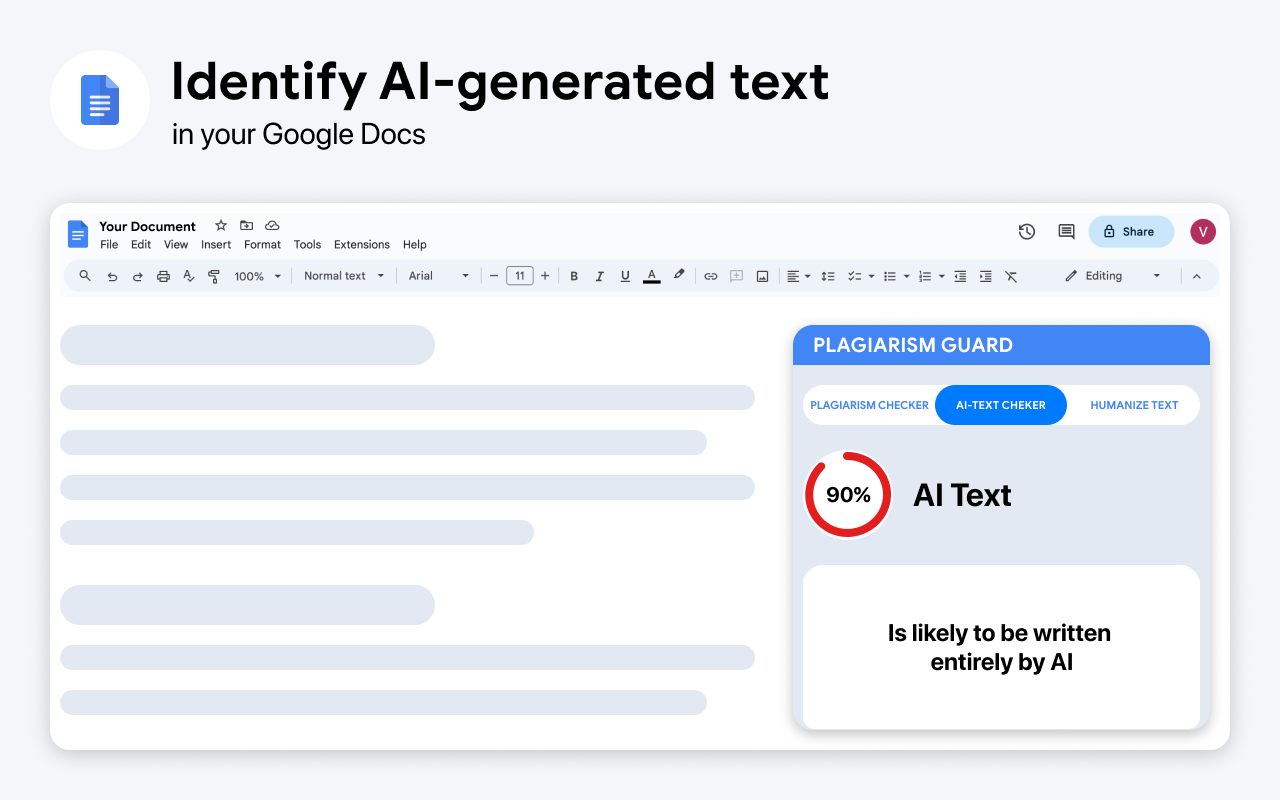Click the Your Document title

pos(147,226)
